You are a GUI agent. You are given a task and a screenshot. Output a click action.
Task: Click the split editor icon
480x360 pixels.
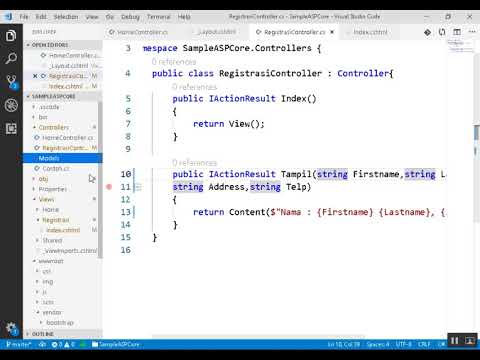457,32
